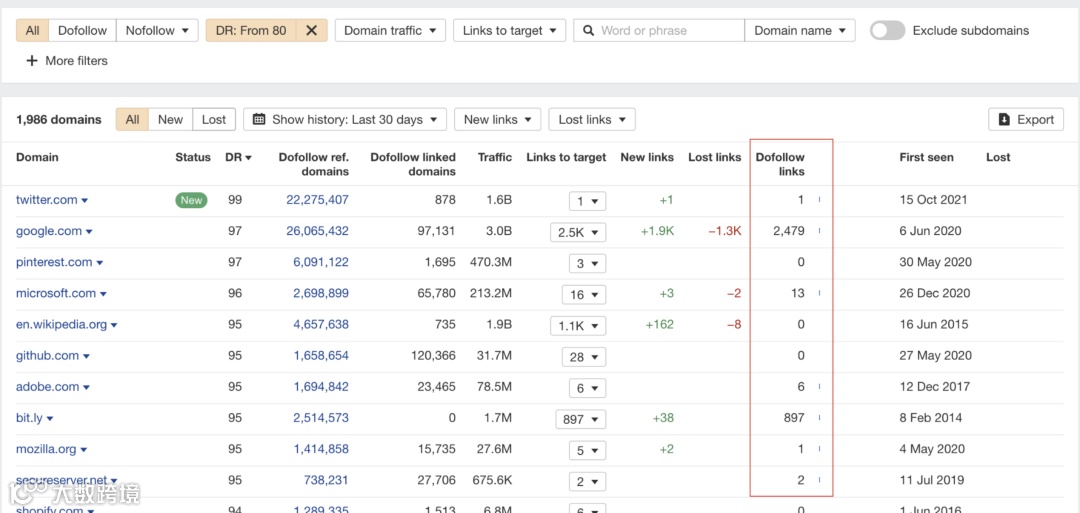Screen dimensions: 1080x513
Task: Open the Domain traffic dropdown
Action: click(x=391, y=30)
